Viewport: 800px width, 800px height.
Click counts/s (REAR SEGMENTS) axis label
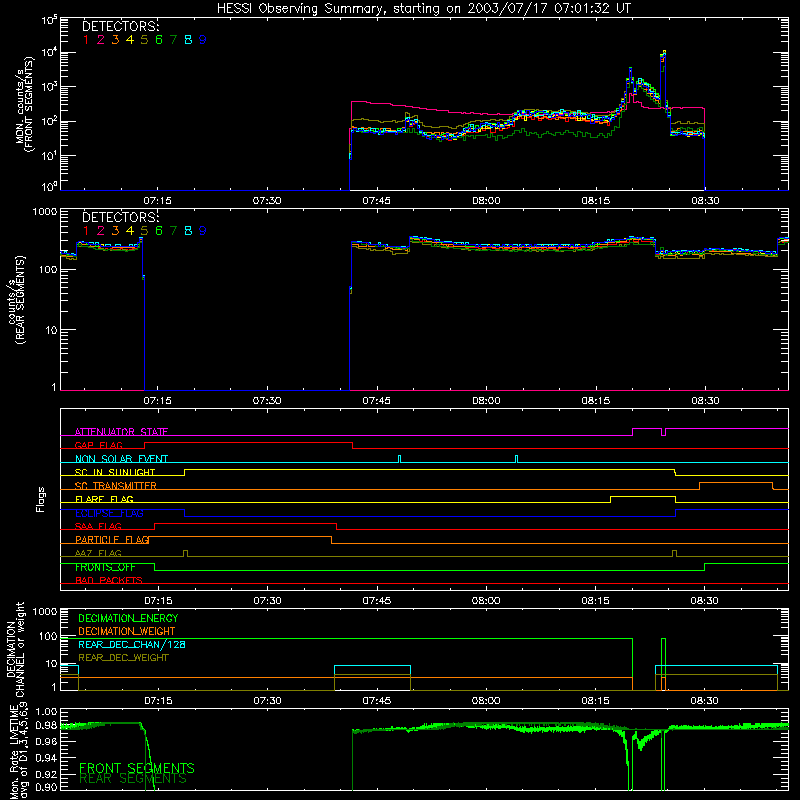(16, 301)
